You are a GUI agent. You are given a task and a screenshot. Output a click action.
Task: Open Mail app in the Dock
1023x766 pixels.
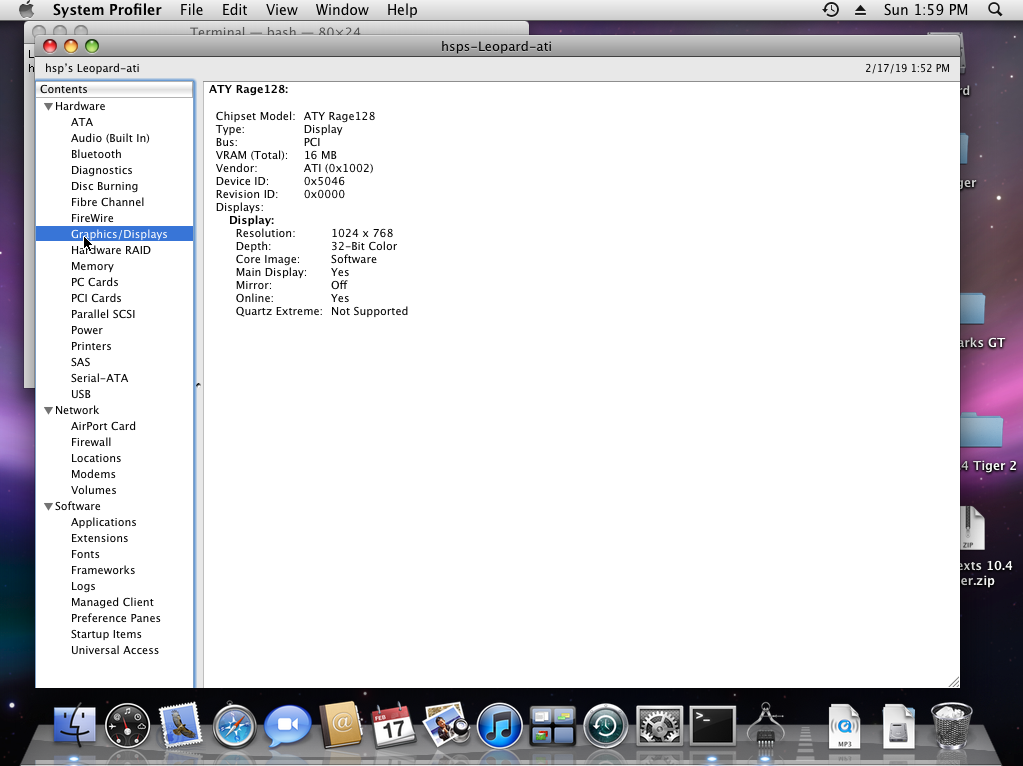click(179, 725)
